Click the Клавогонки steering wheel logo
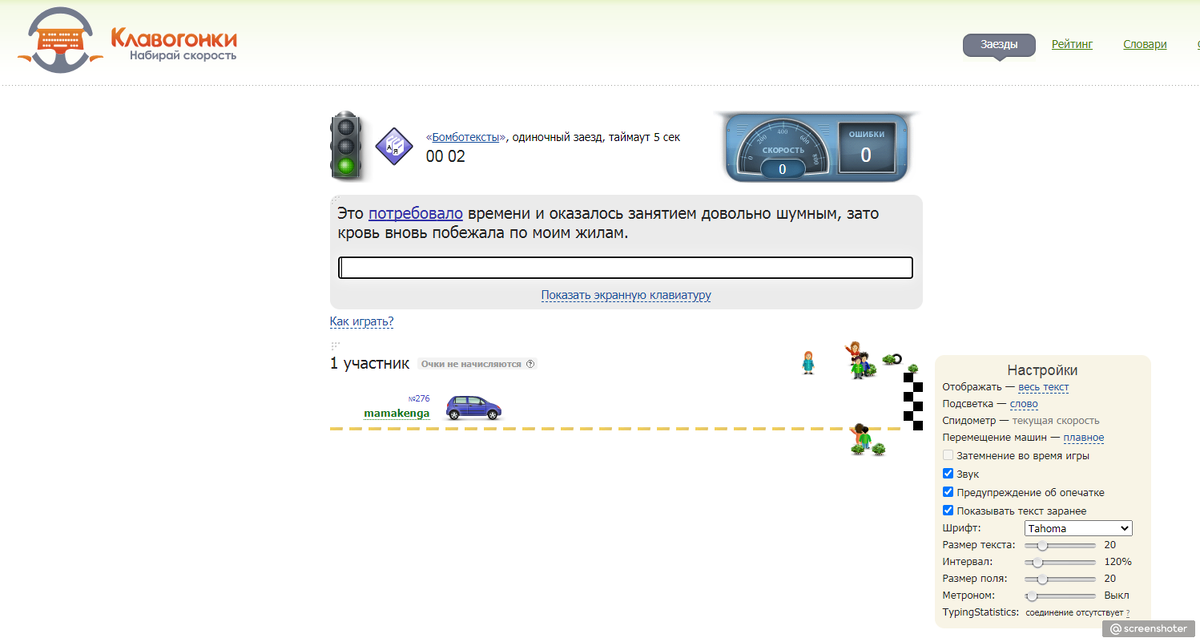 click(x=60, y=40)
